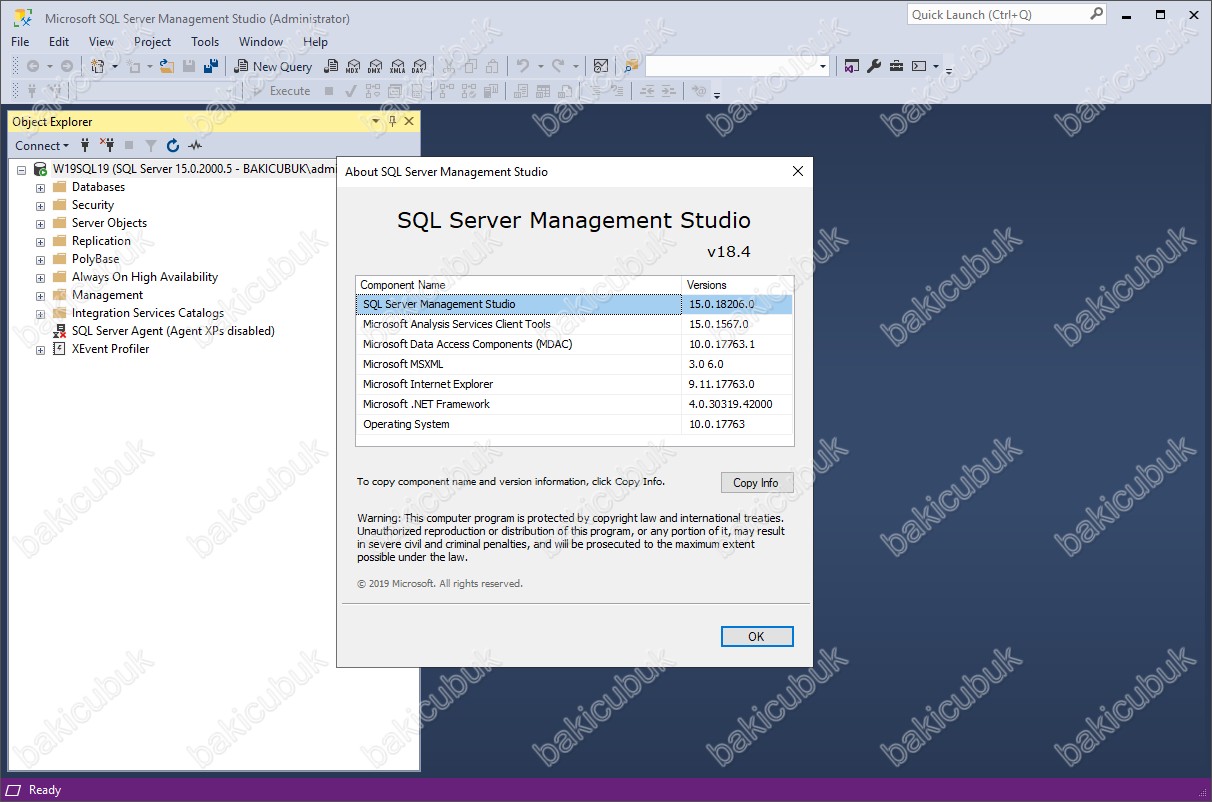Click the Disconnect plug icon in Object Explorer

pyautogui.click(x=107, y=145)
